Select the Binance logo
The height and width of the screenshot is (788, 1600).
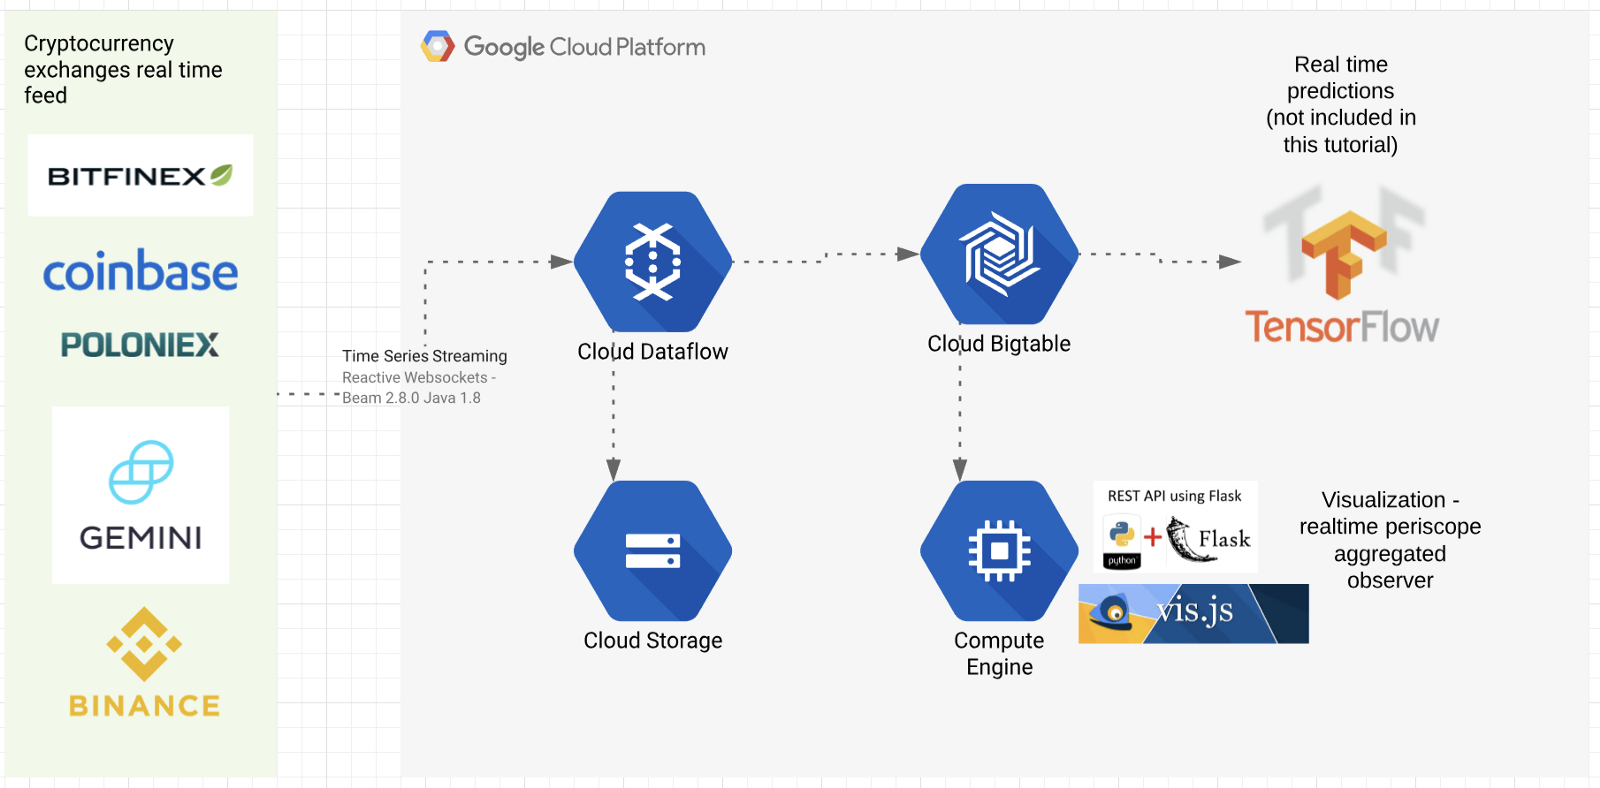coord(144,663)
